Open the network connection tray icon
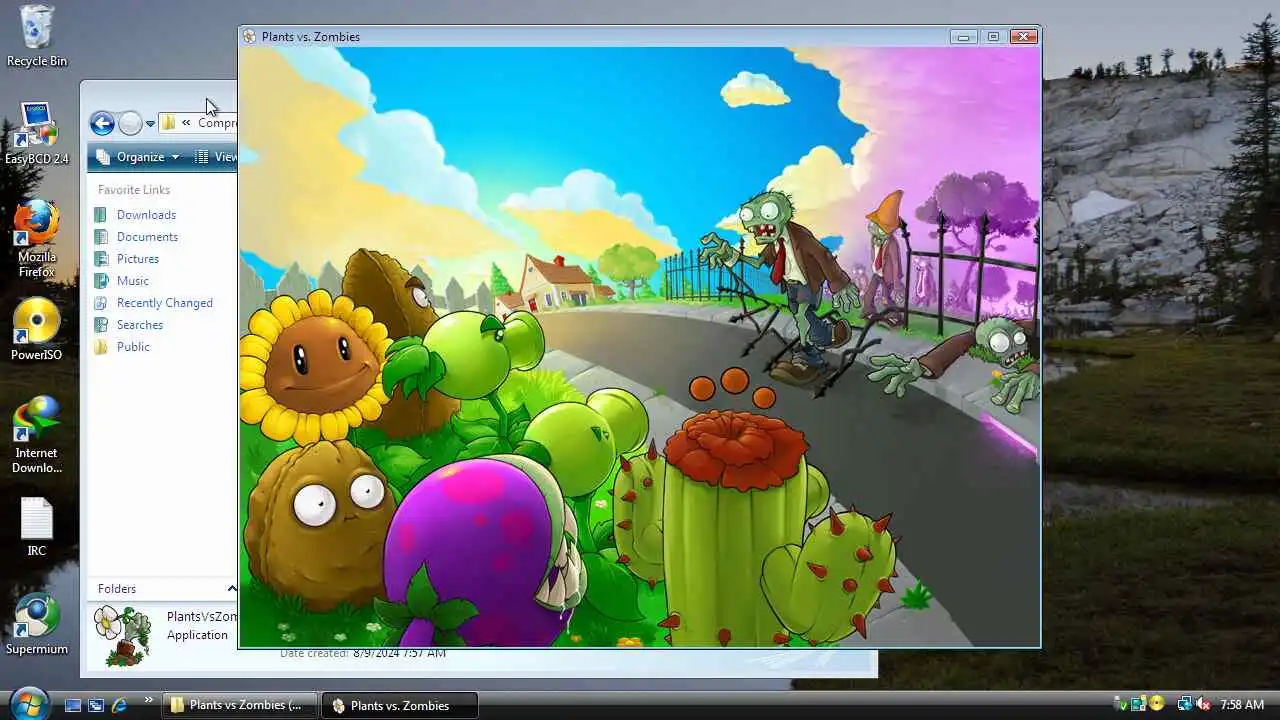The image size is (1280, 720). (x=1185, y=704)
